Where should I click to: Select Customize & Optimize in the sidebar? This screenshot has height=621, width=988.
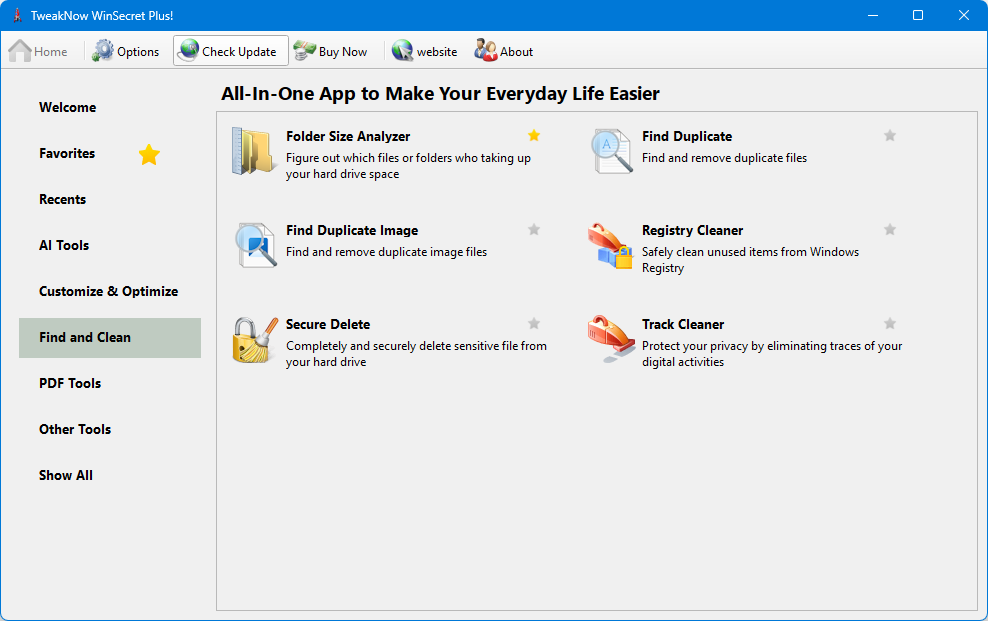click(x=108, y=291)
